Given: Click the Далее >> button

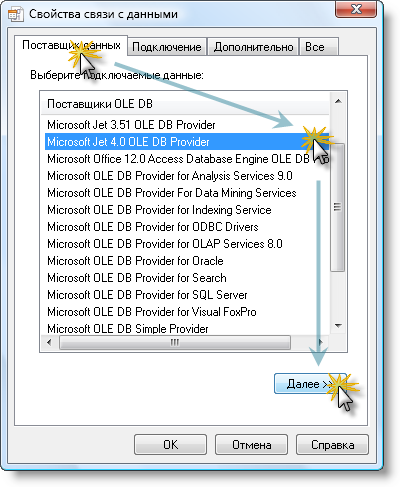Looking at the screenshot, I should pyautogui.click(x=310, y=384).
